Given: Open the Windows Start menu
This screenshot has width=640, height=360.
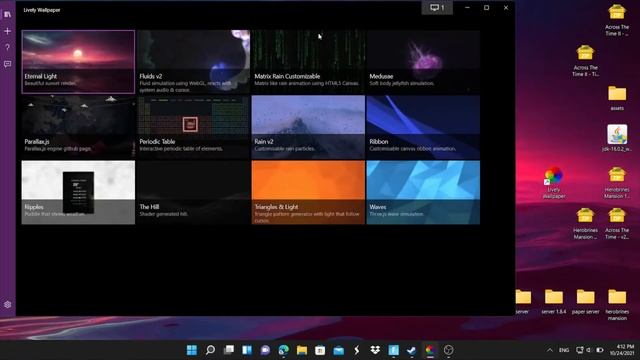Looking at the screenshot, I should tap(191, 350).
